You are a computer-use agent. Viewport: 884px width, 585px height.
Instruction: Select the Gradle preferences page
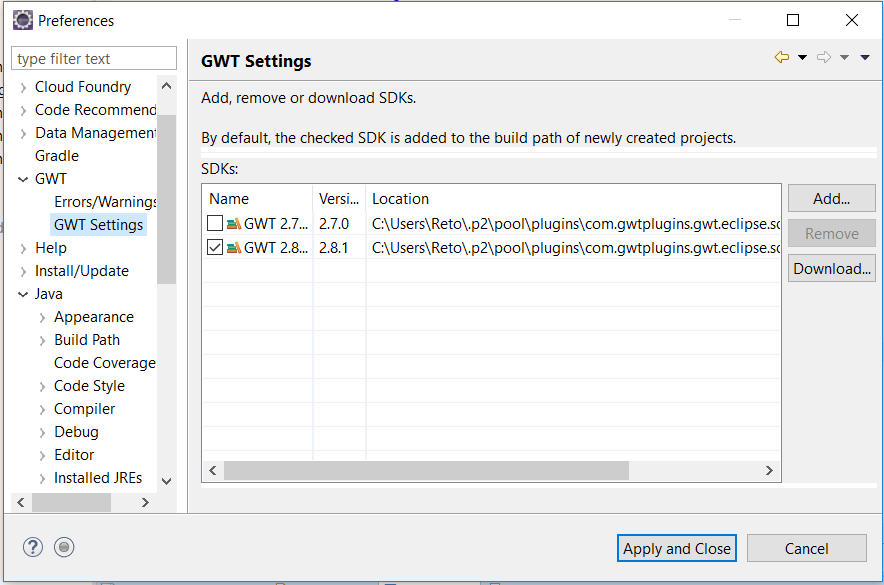57,156
